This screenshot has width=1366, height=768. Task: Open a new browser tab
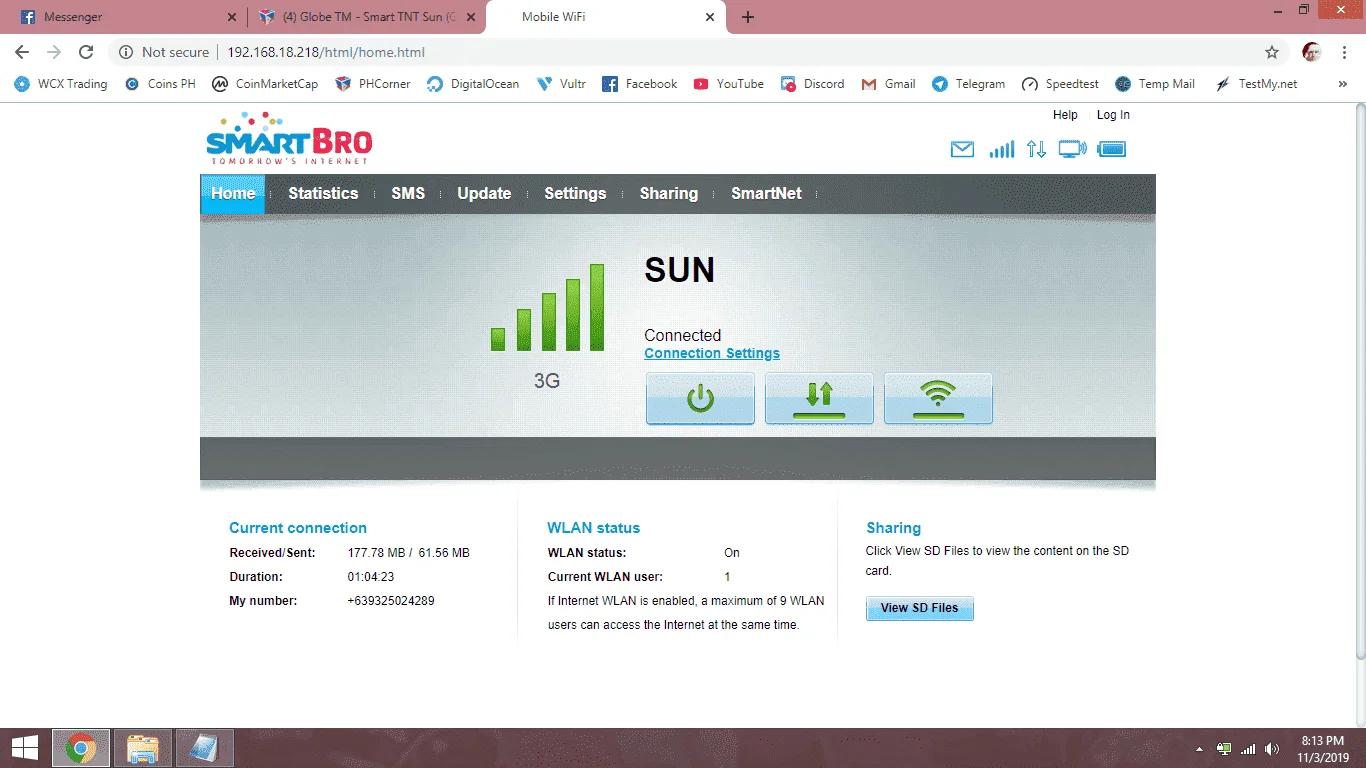(x=748, y=17)
